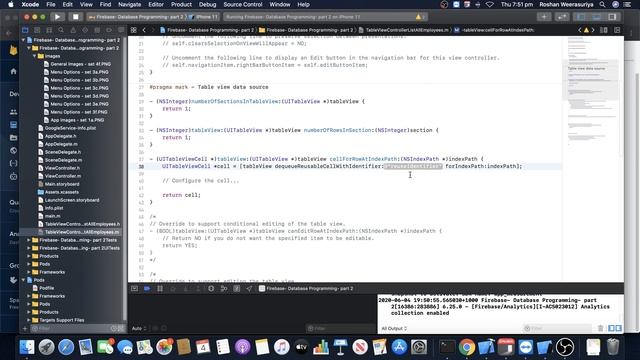This screenshot has width=640, height=360.
Task: Stop the running app with the Stop button
Action: click(76, 17)
